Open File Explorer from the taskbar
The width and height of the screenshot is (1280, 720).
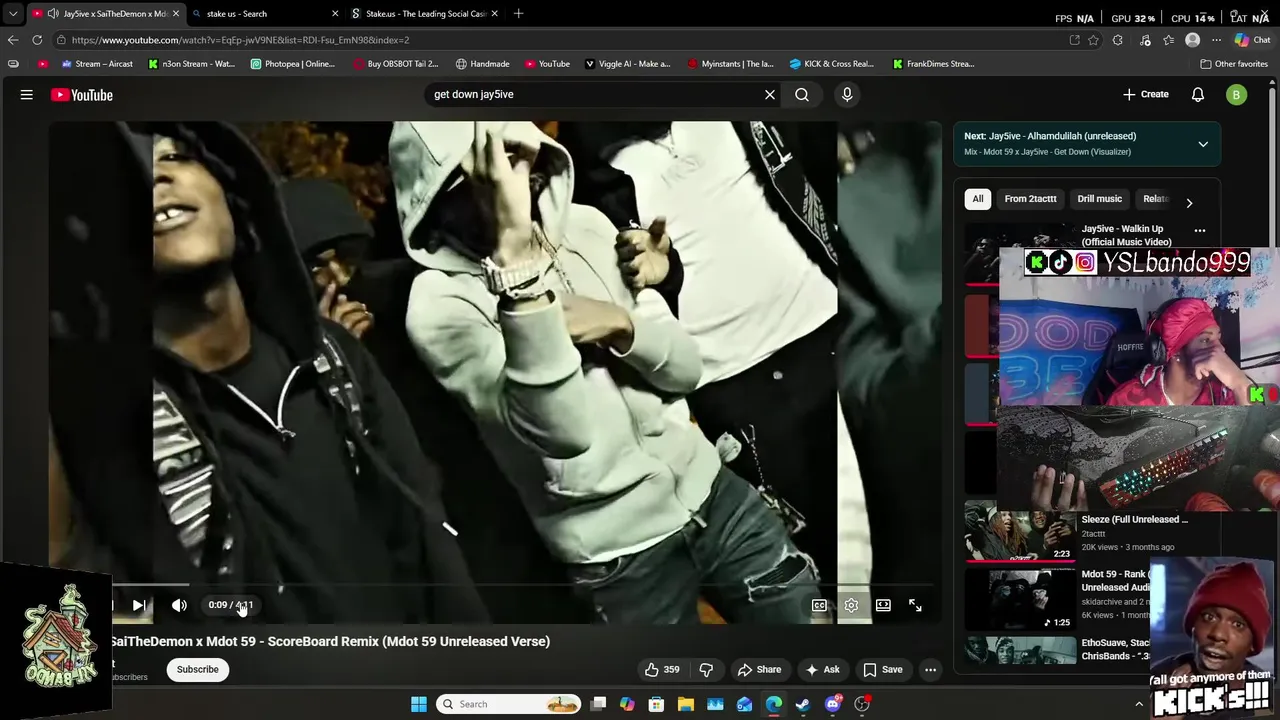point(686,704)
